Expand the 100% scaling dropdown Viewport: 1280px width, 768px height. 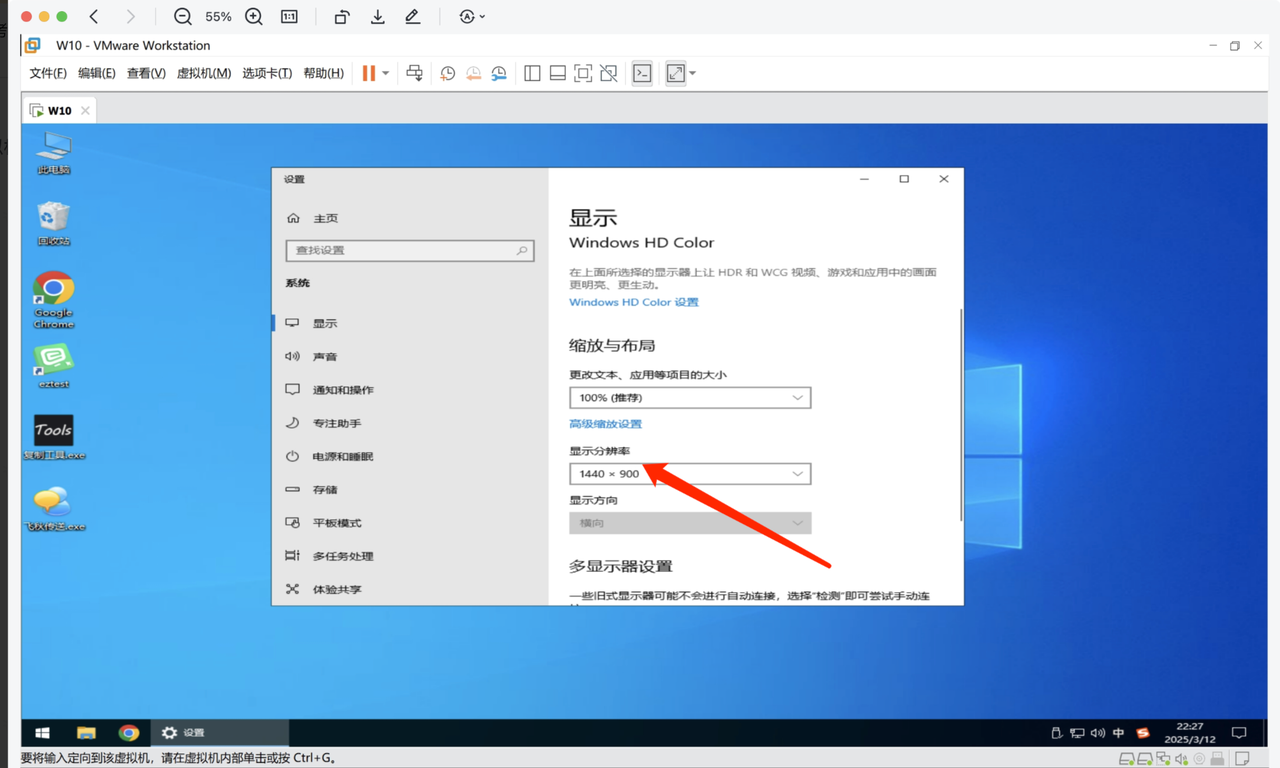click(x=689, y=398)
